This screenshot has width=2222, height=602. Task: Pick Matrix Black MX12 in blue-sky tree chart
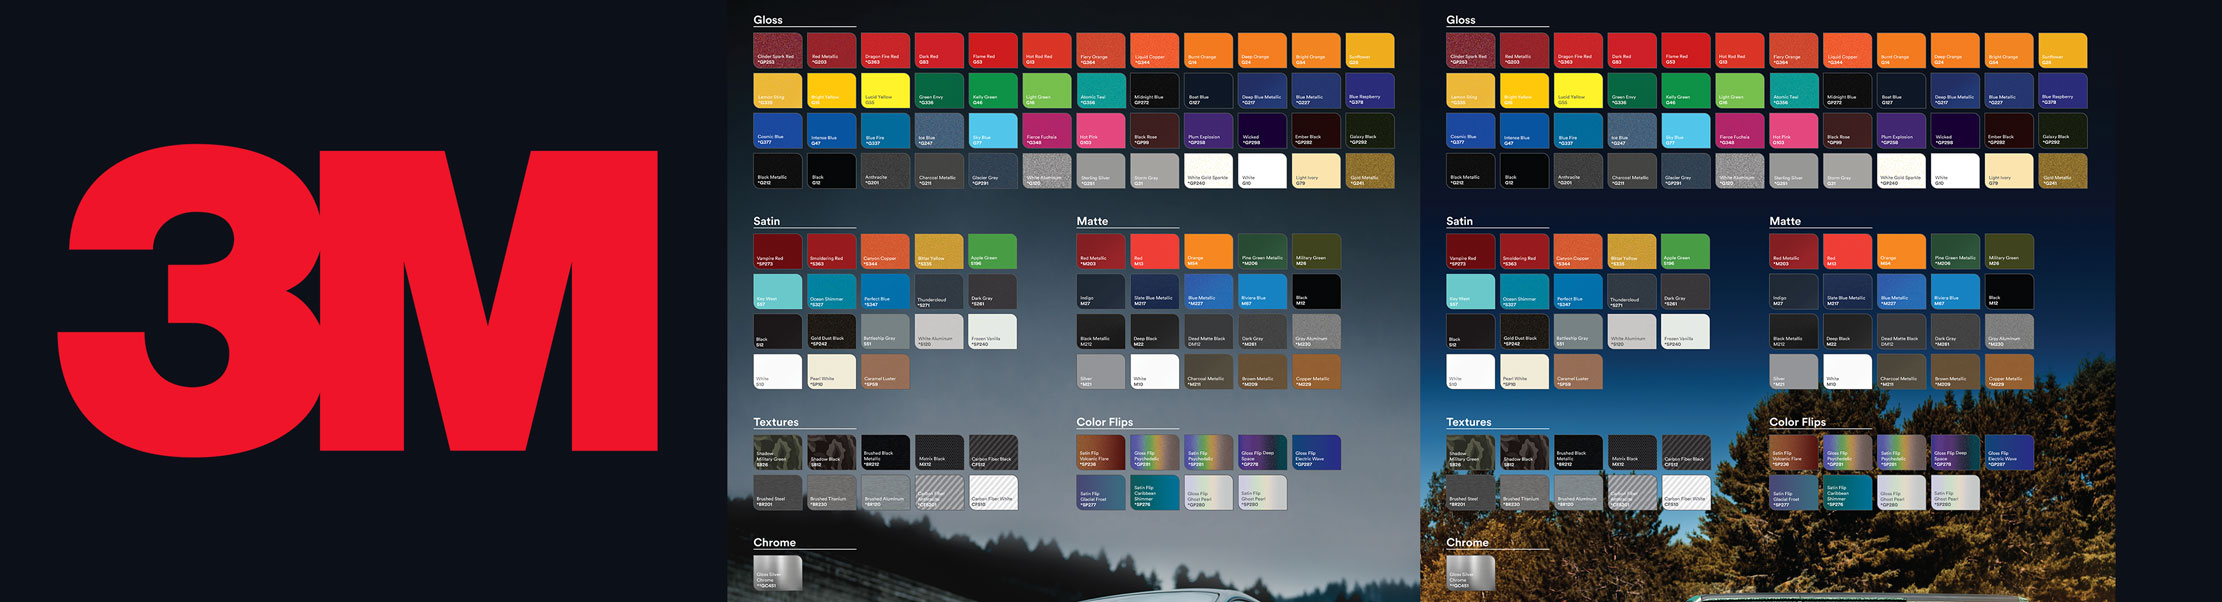coord(1632,452)
